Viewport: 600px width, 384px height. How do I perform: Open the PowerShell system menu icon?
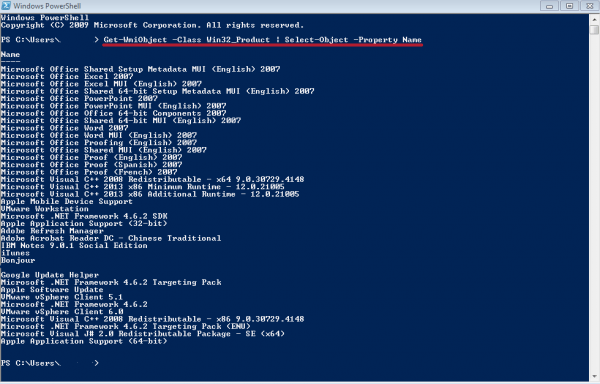tap(6, 6)
